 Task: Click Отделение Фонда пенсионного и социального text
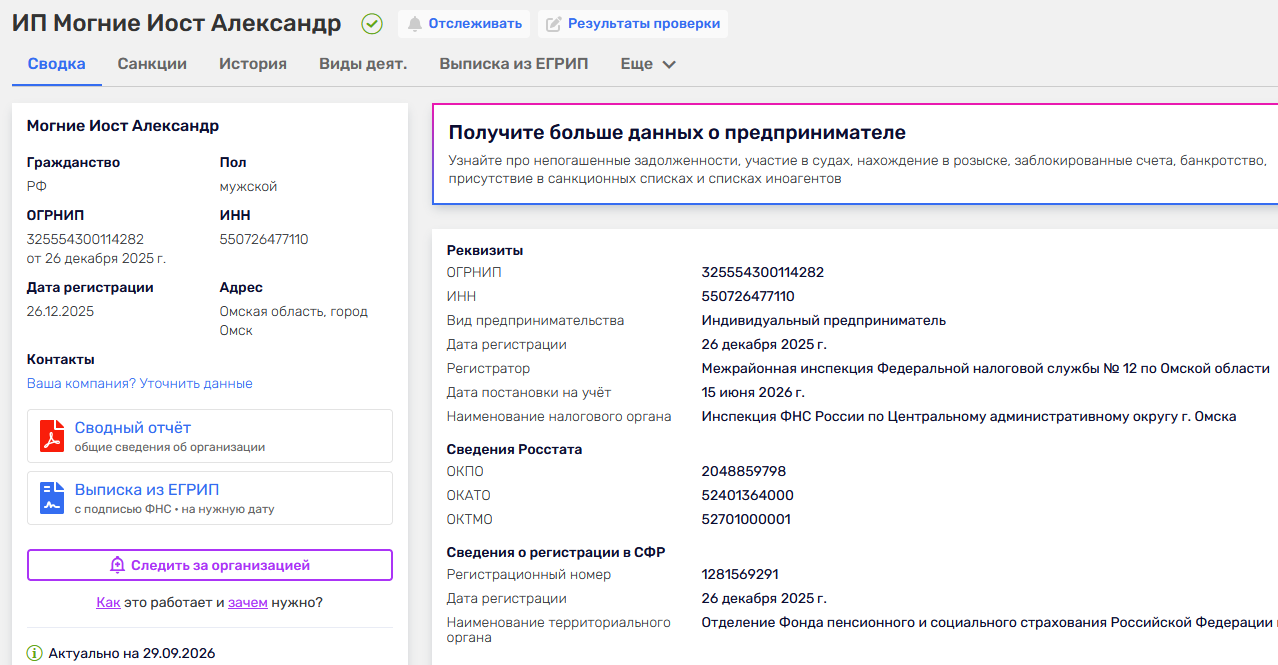(988, 622)
